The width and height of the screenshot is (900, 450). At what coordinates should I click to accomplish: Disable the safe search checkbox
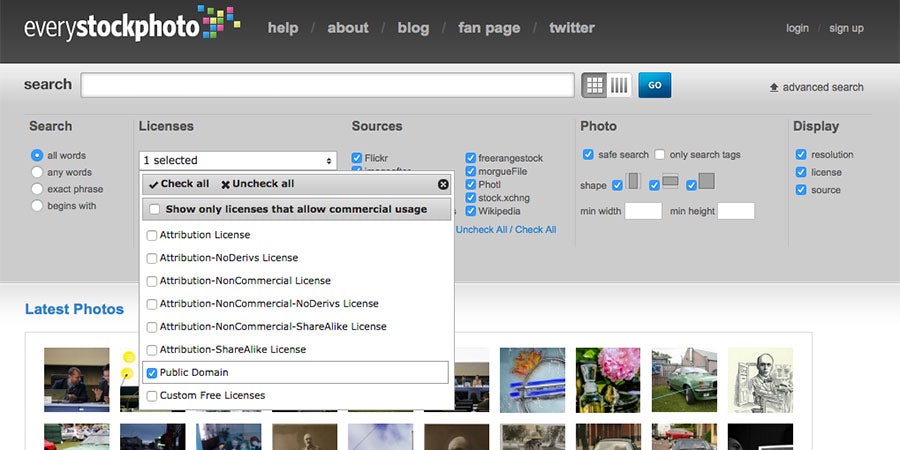588,154
